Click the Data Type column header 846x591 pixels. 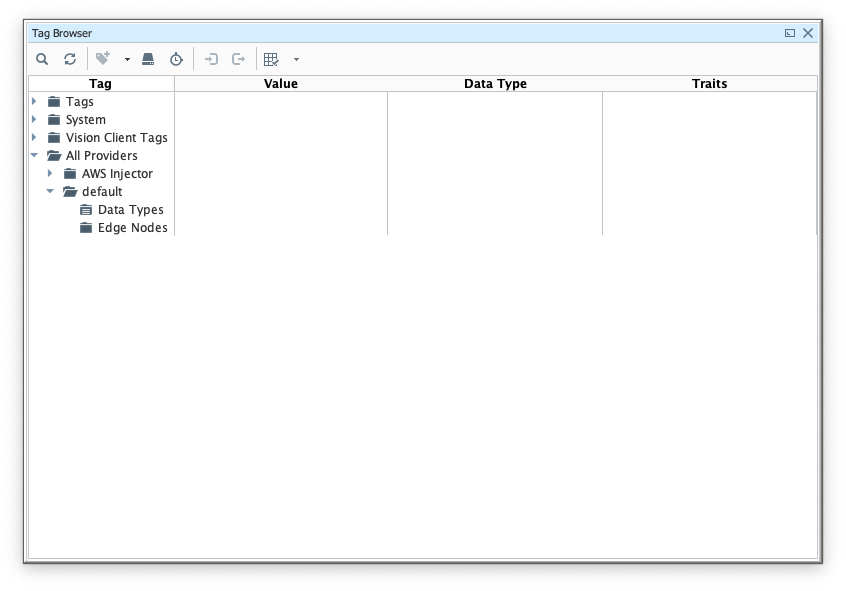click(495, 84)
